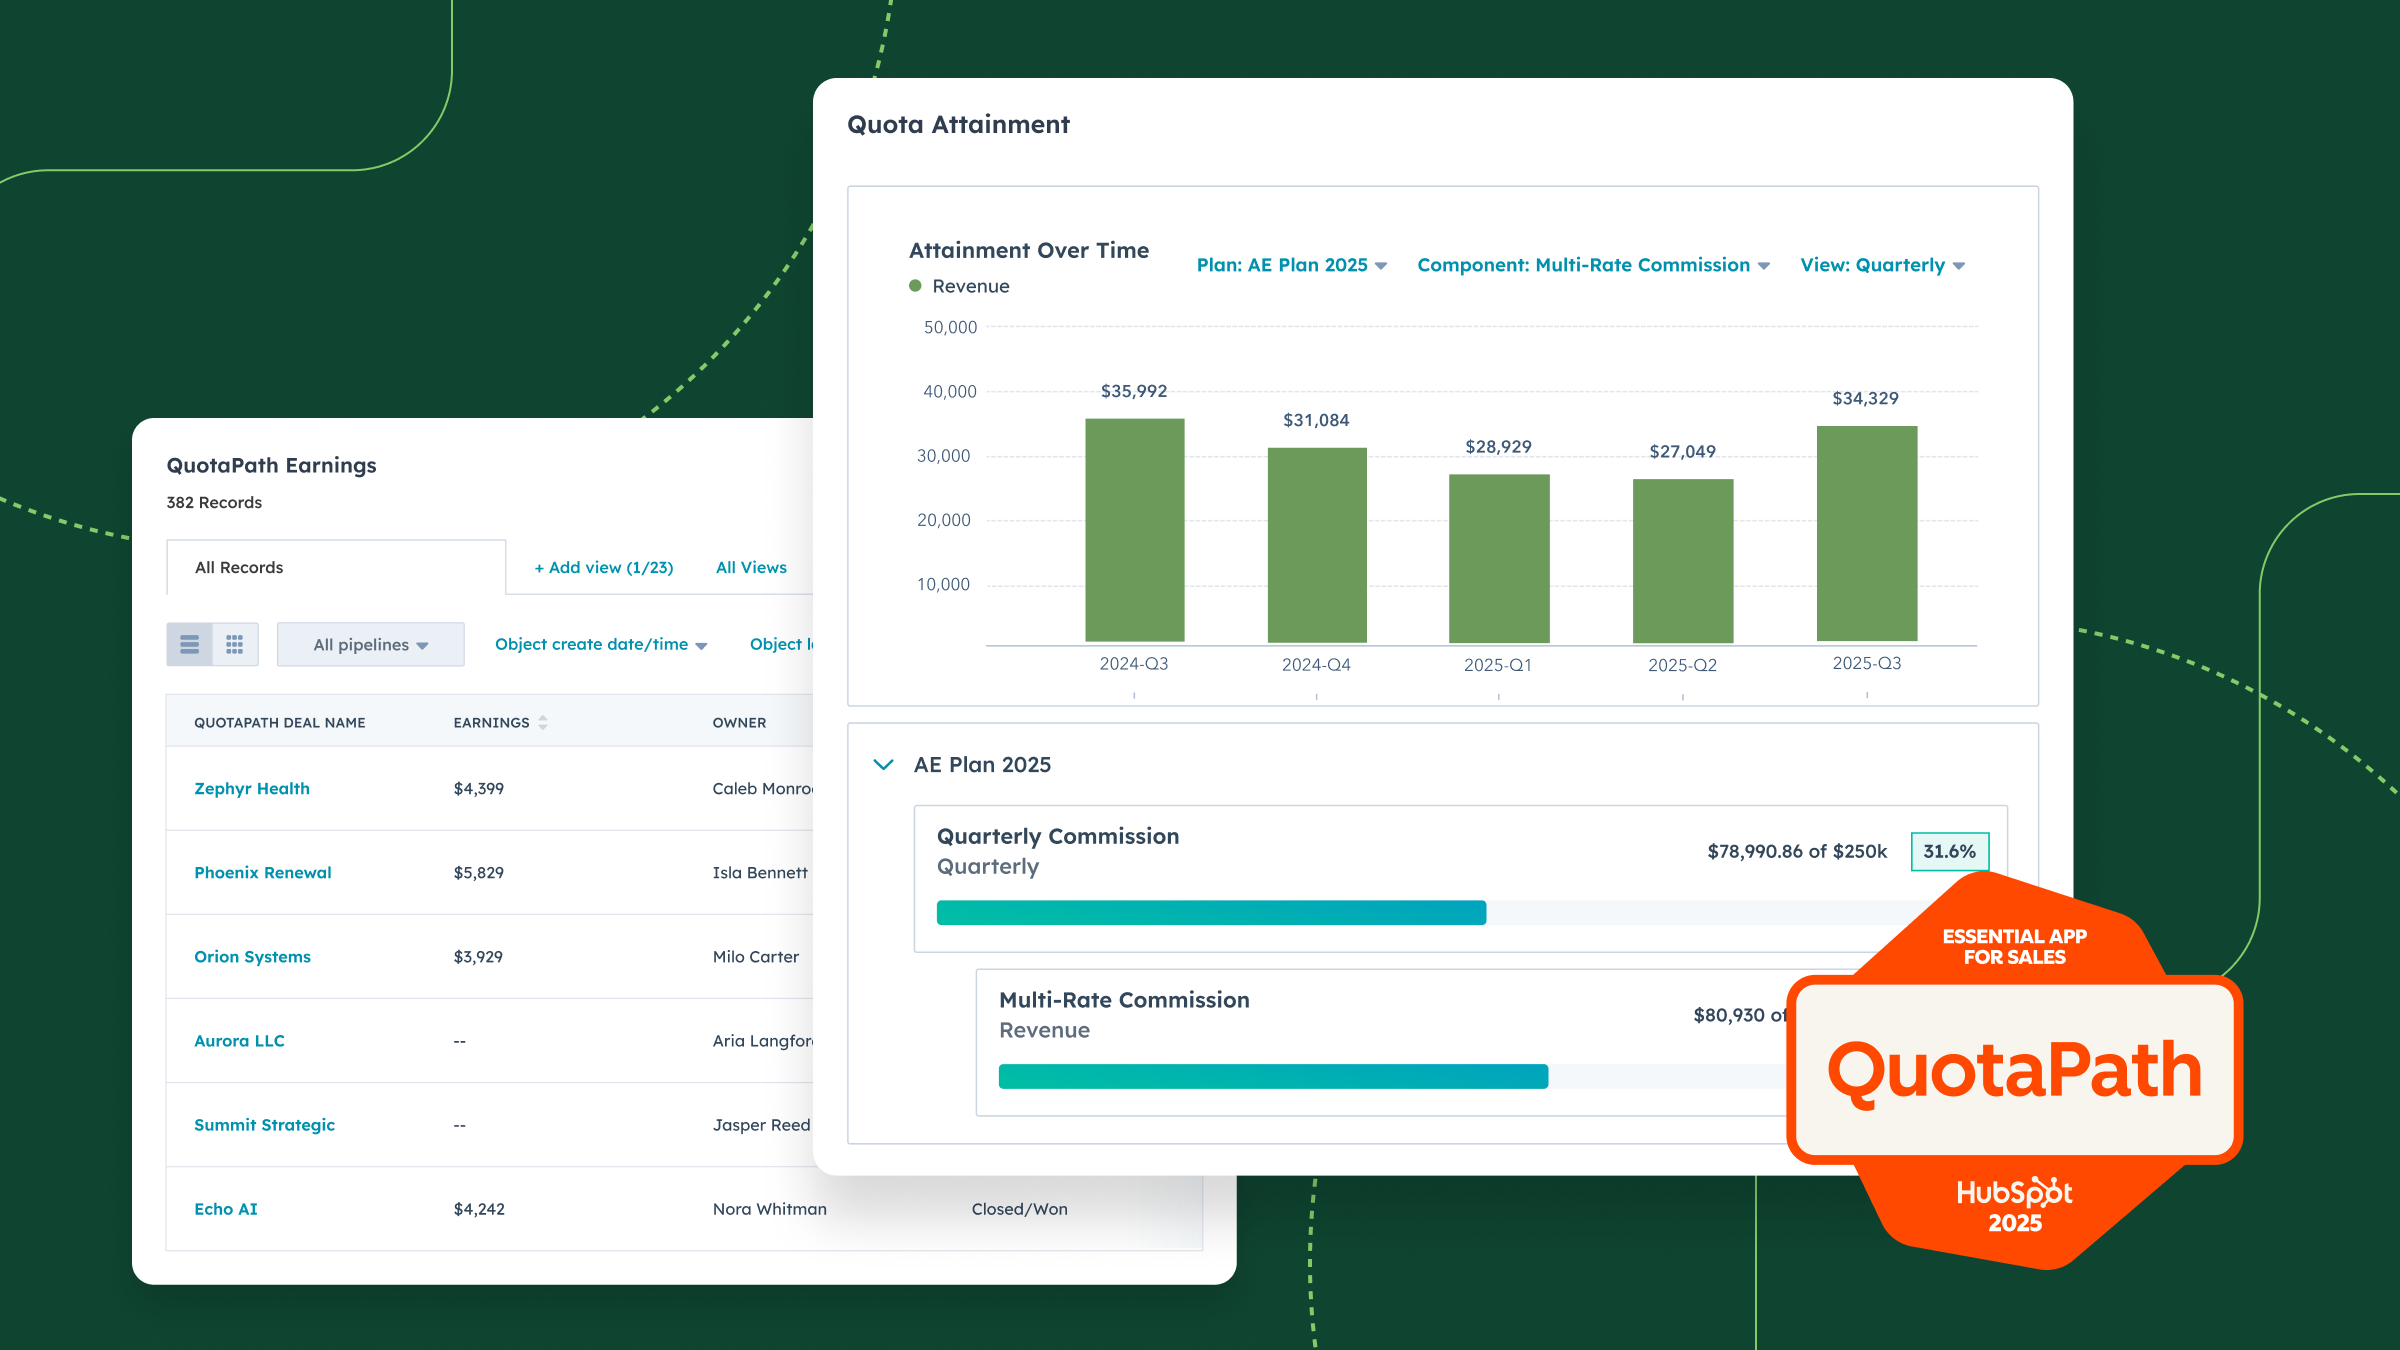Click the 2025-Q3 revenue bar
The width and height of the screenshot is (2400, 1350).
1867,533
